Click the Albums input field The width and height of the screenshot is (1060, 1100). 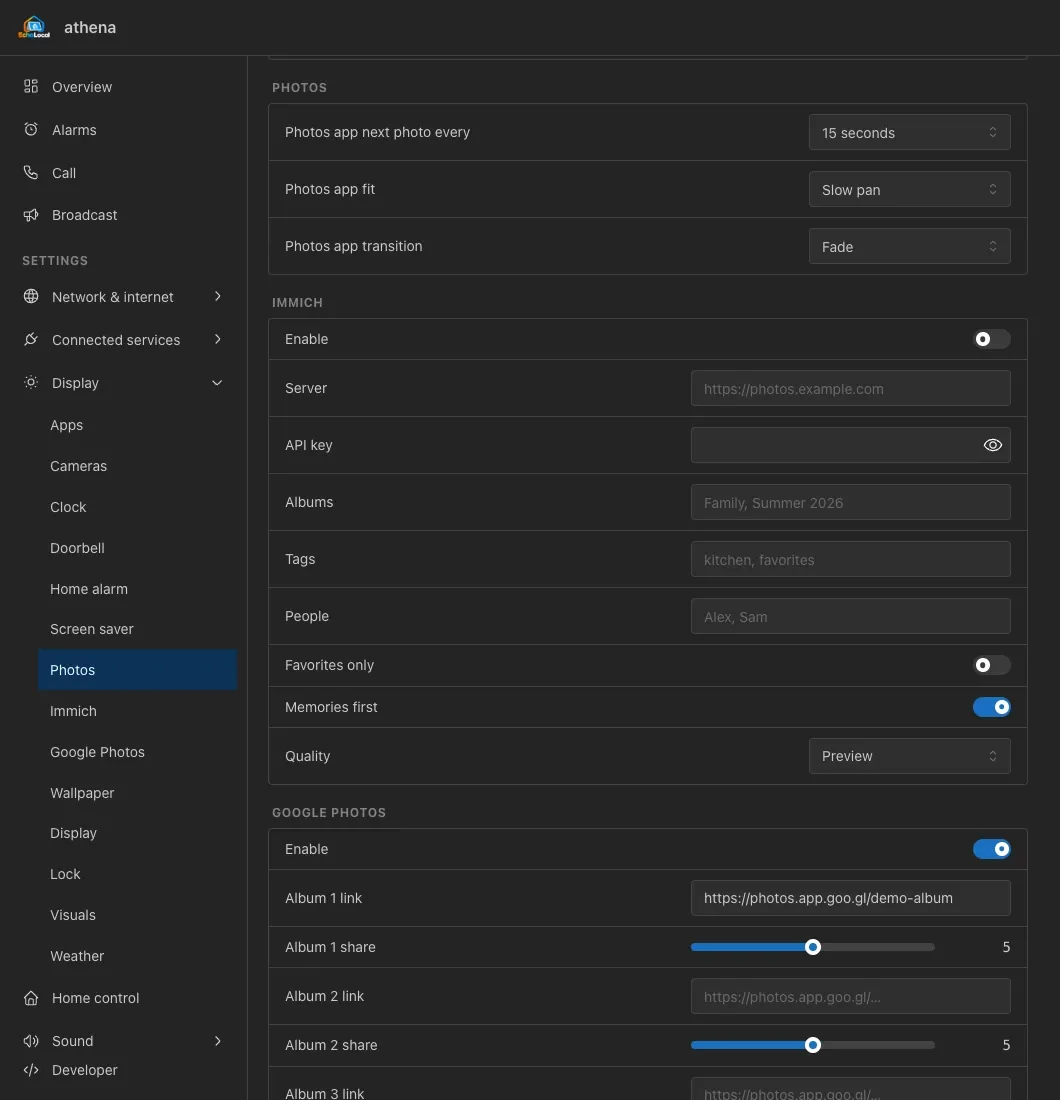coord(850,502)
